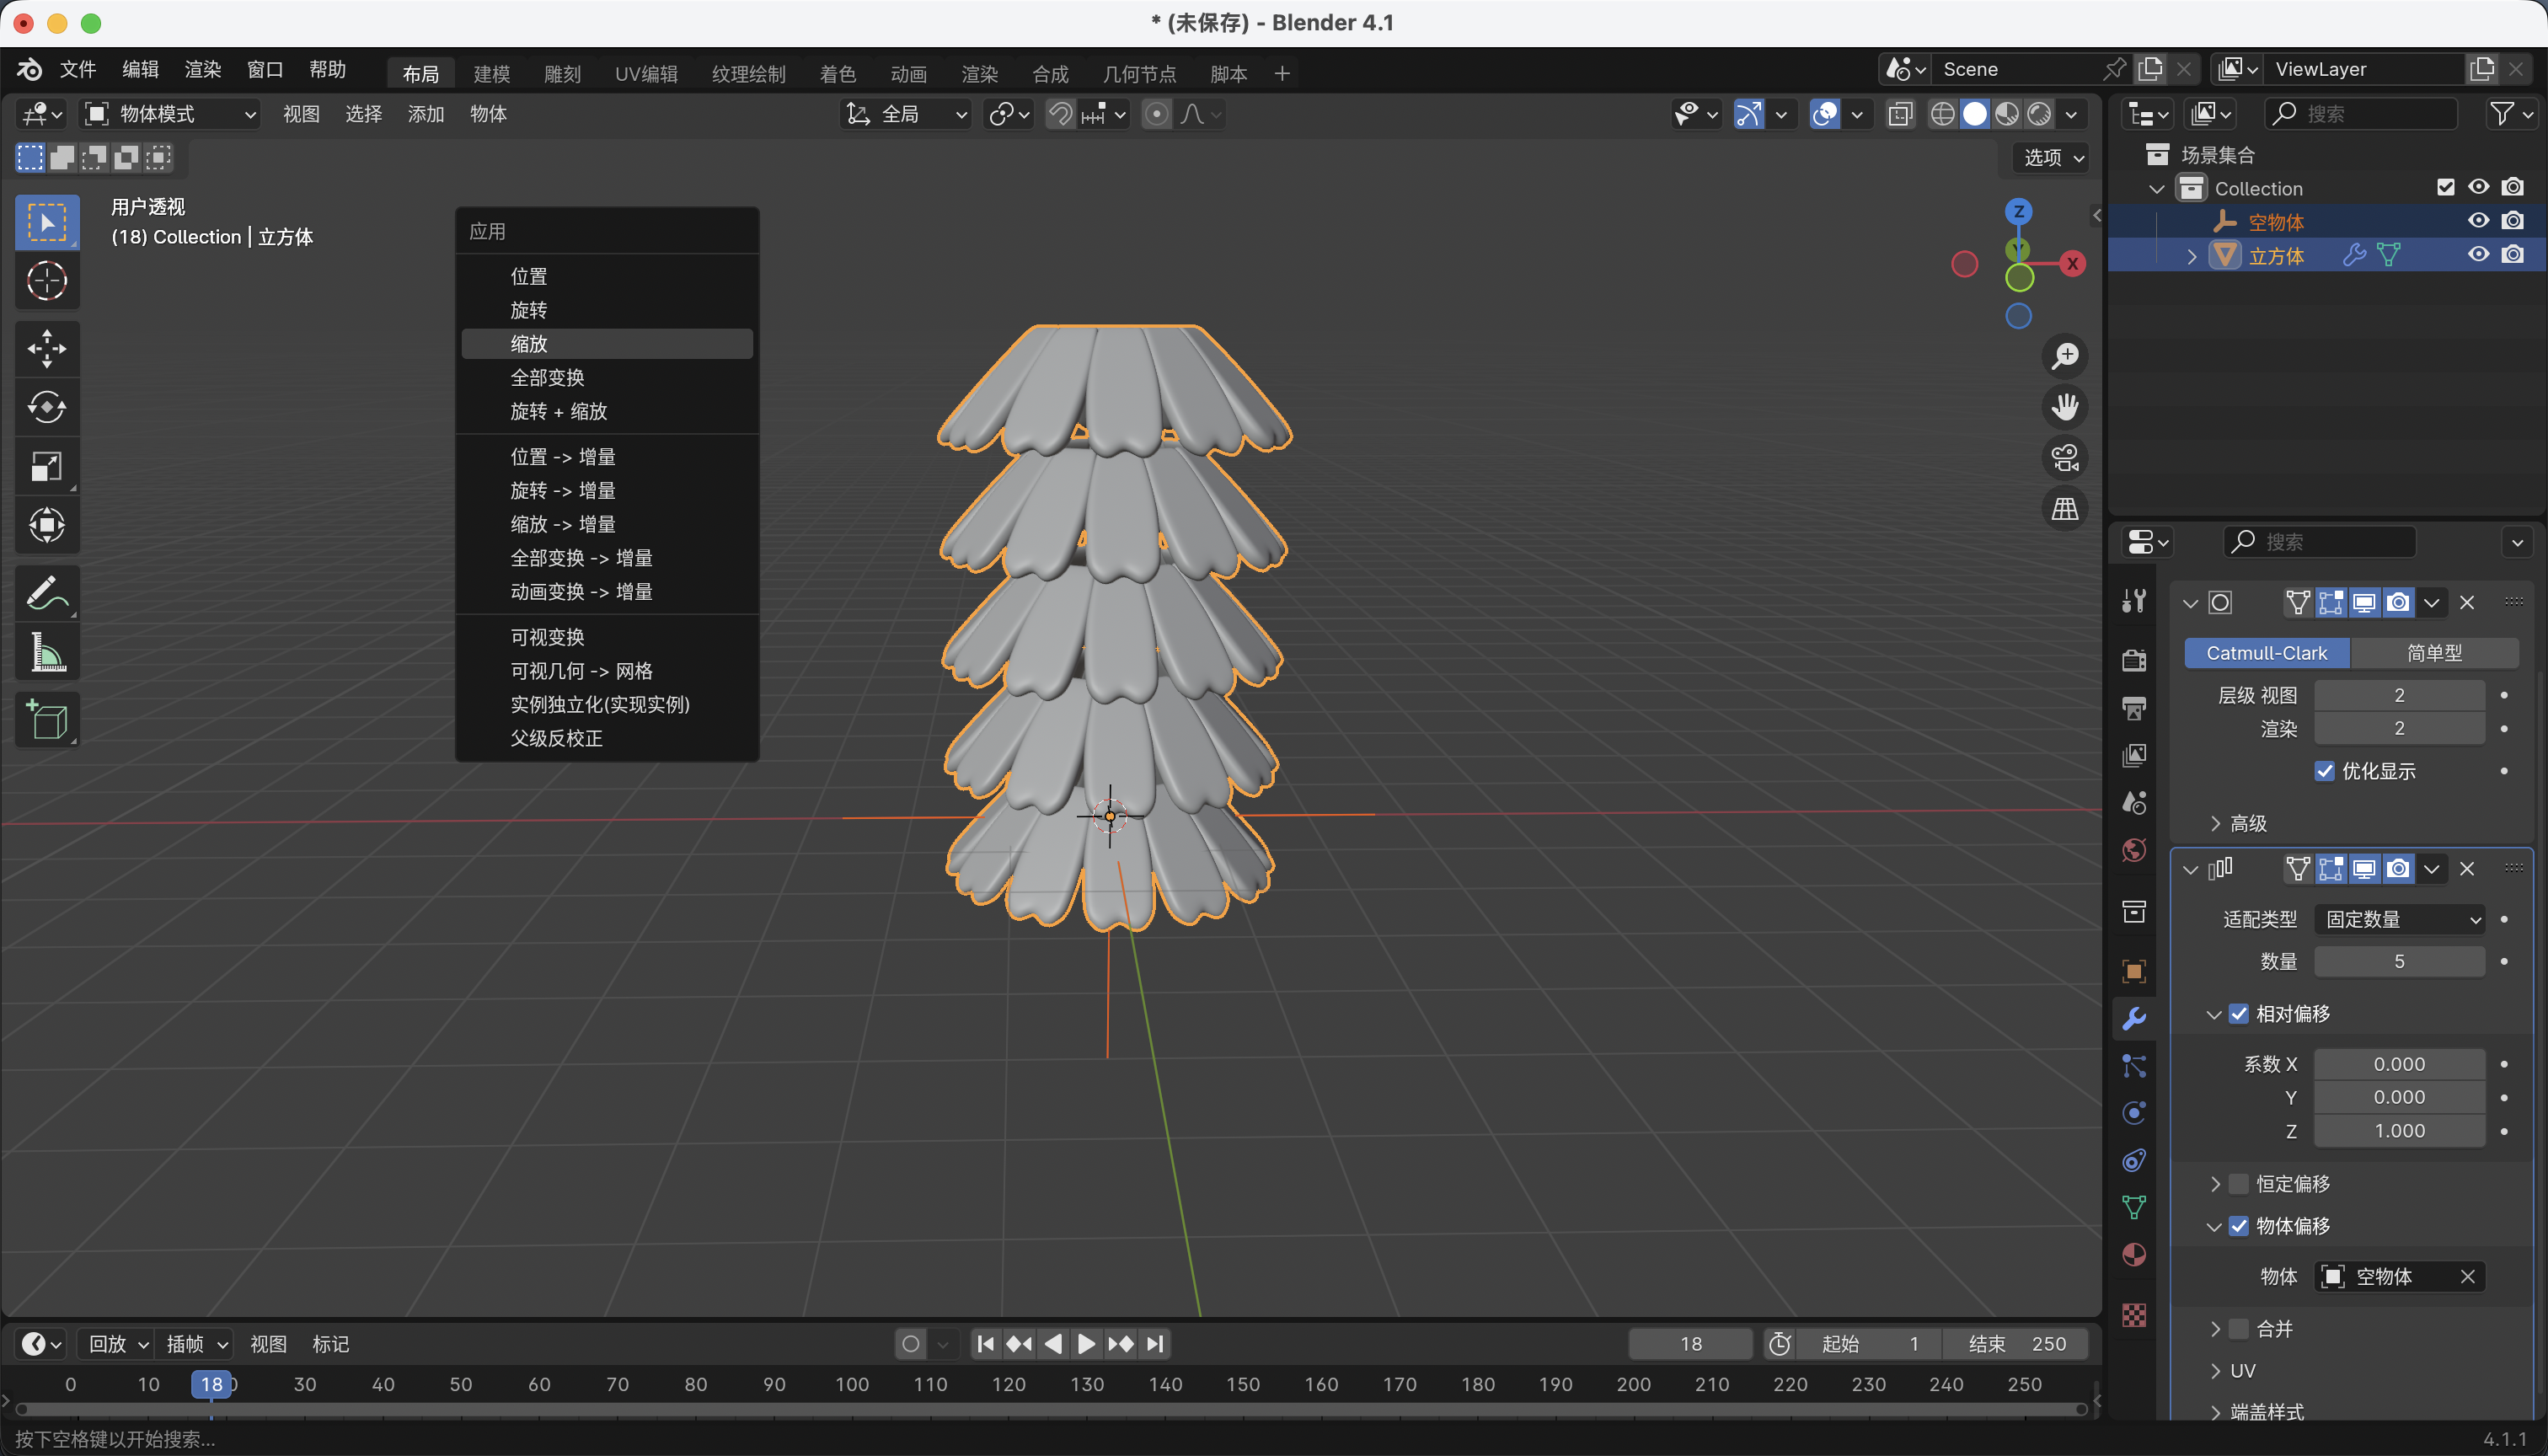
Task: Click the Add Cube tool icon
Action: click(x=47, y=720)
